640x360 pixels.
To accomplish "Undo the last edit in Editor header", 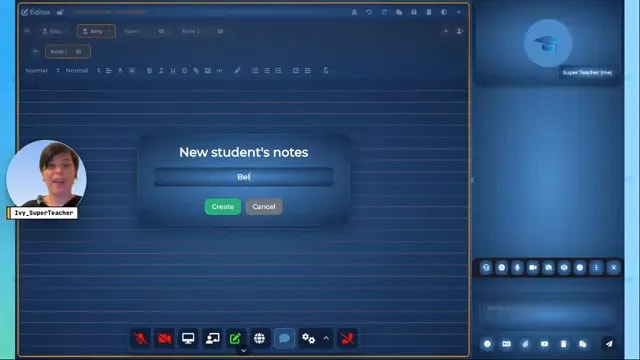I will click(369, 12).
